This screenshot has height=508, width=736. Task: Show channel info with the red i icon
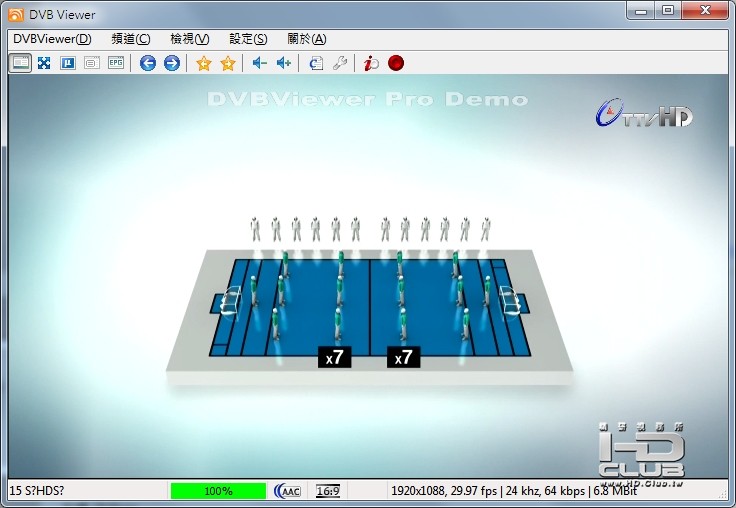(371, 63)
